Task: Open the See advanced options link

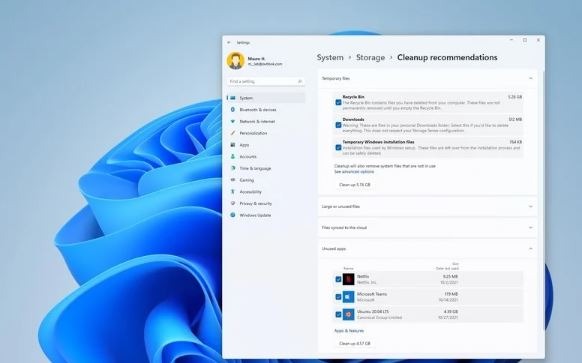Action: coord(354,172)
